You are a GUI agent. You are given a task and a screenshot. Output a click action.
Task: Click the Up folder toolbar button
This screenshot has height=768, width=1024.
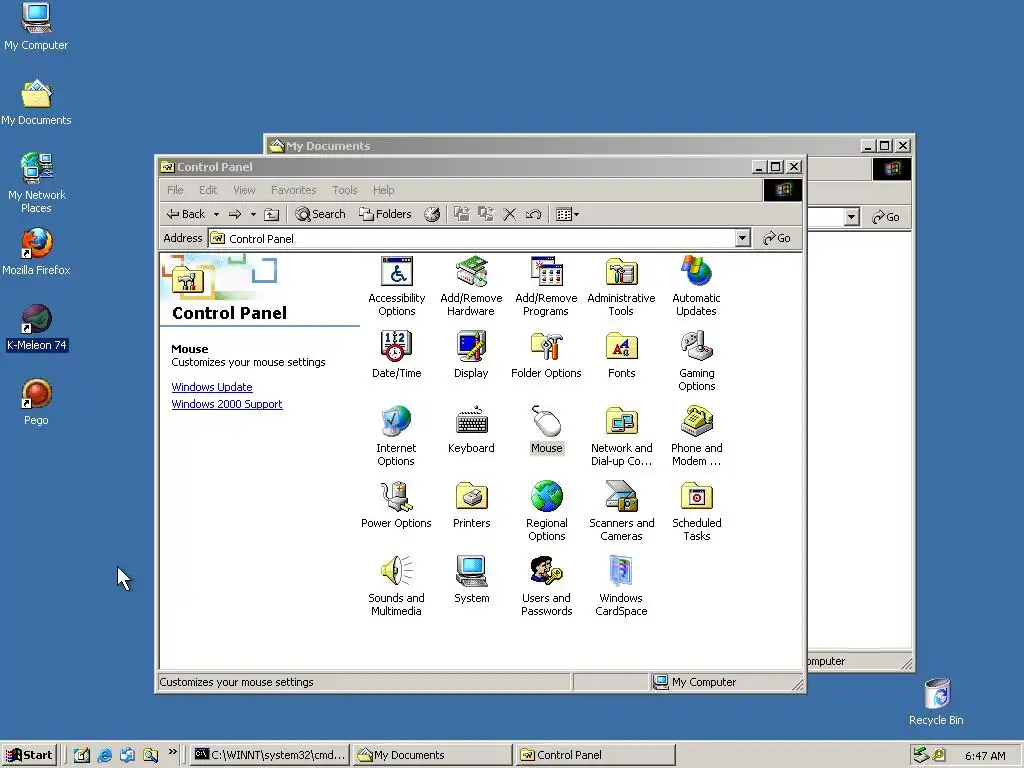[x=271, y=214]
